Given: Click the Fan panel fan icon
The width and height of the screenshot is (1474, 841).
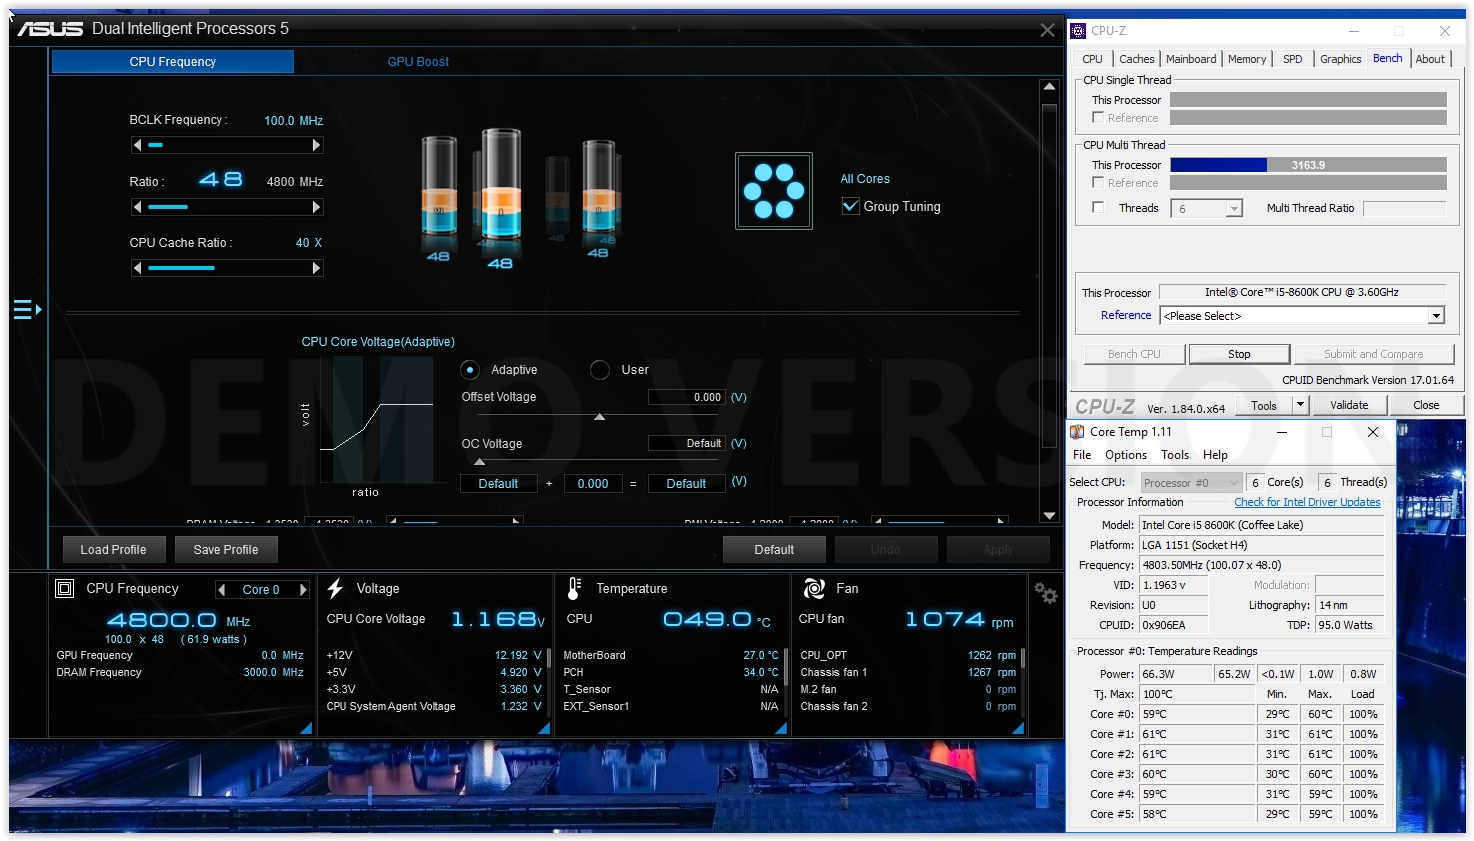Looking at the screenshot, I should pyautogui.click(x=814, y=589).
